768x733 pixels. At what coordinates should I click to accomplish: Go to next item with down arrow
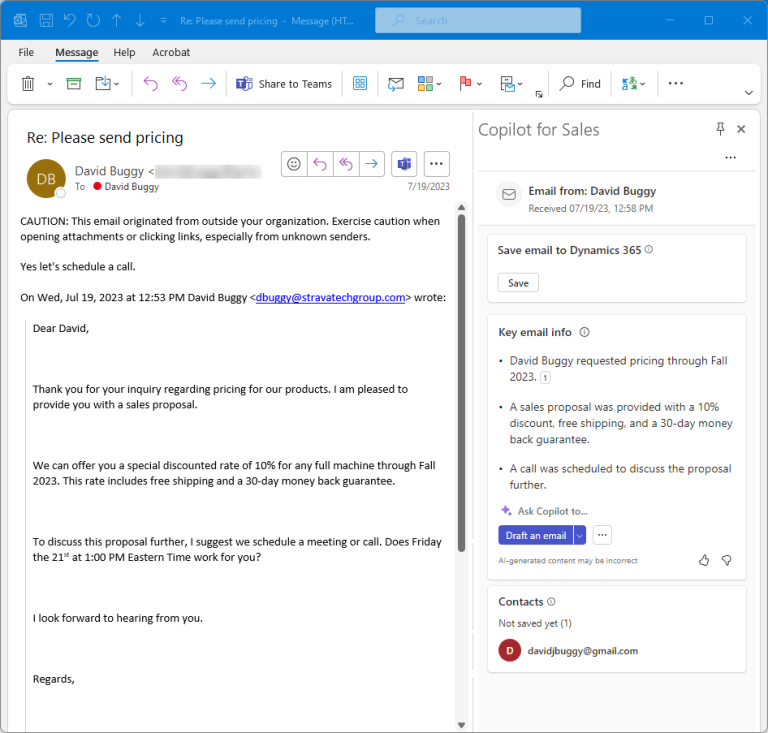click(x=140, y=21)
